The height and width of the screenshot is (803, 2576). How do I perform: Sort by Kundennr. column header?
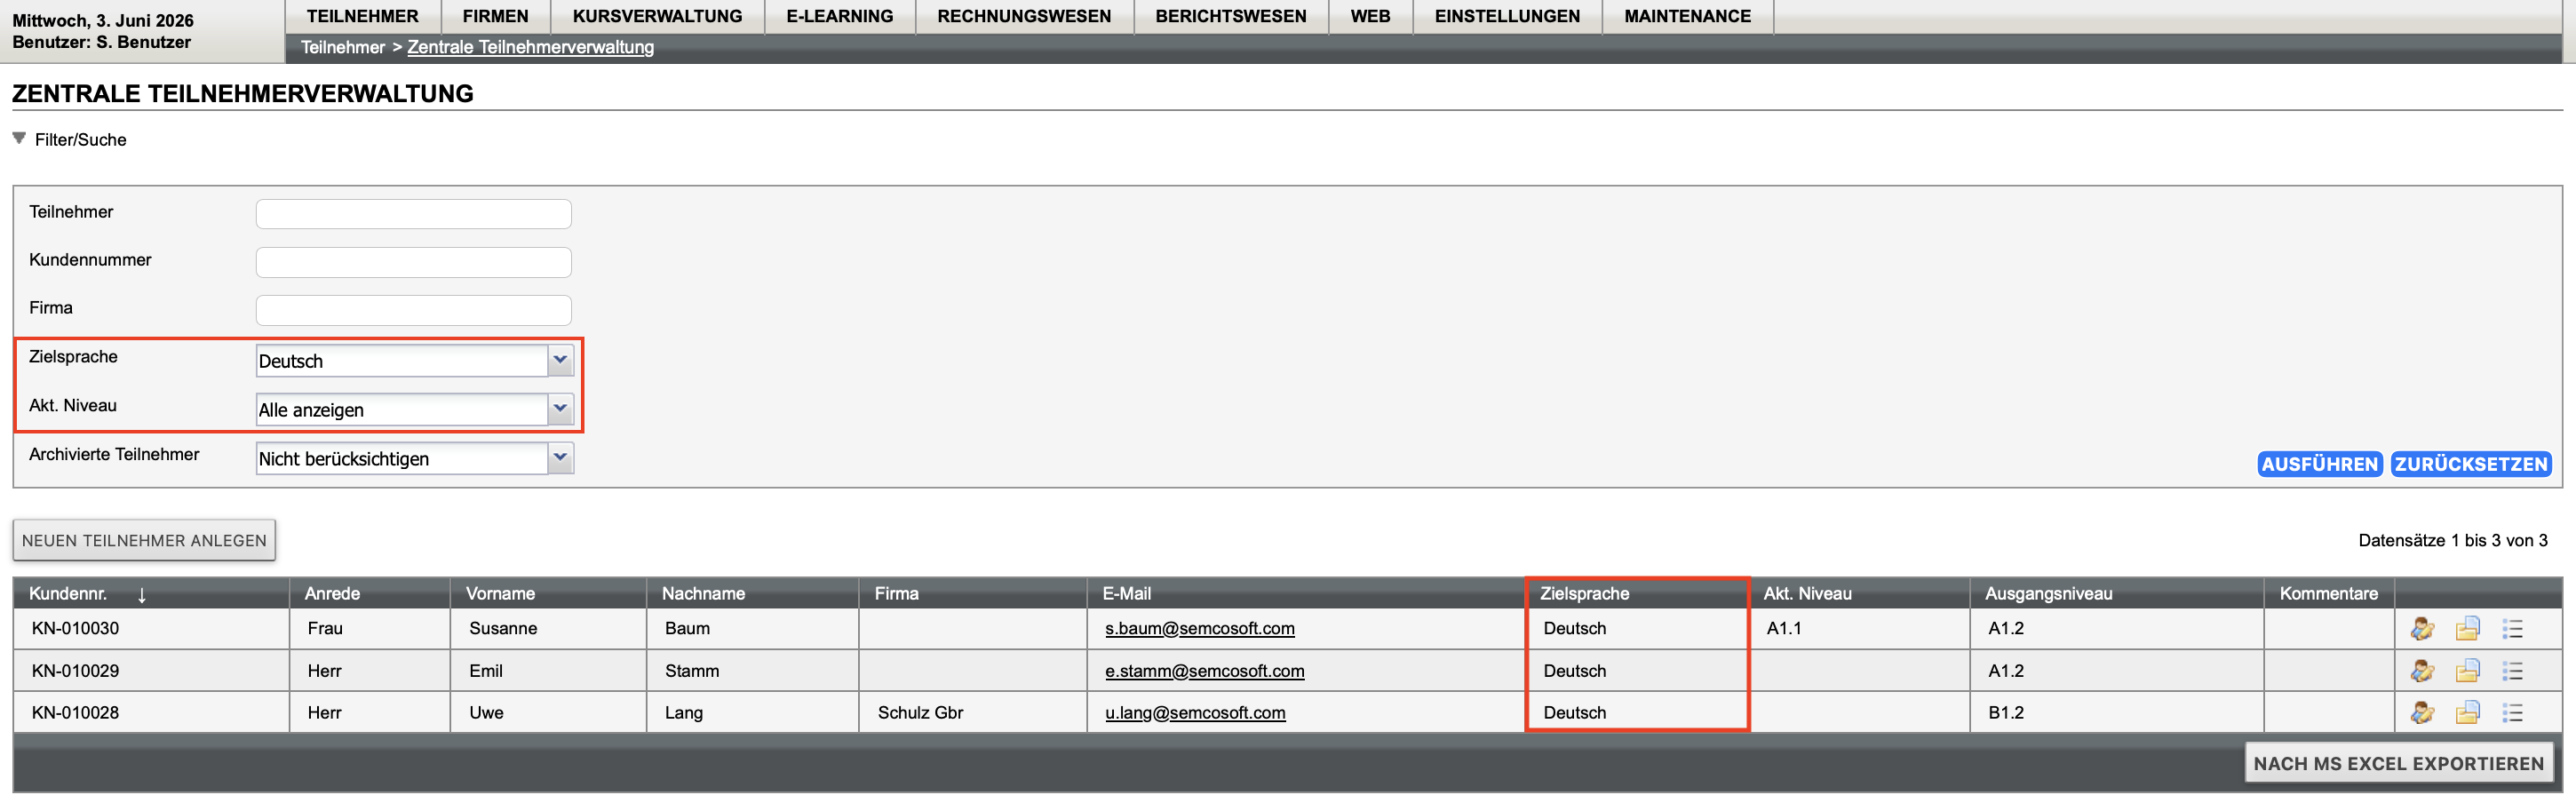pyautogui.click(x=68, y=594)
